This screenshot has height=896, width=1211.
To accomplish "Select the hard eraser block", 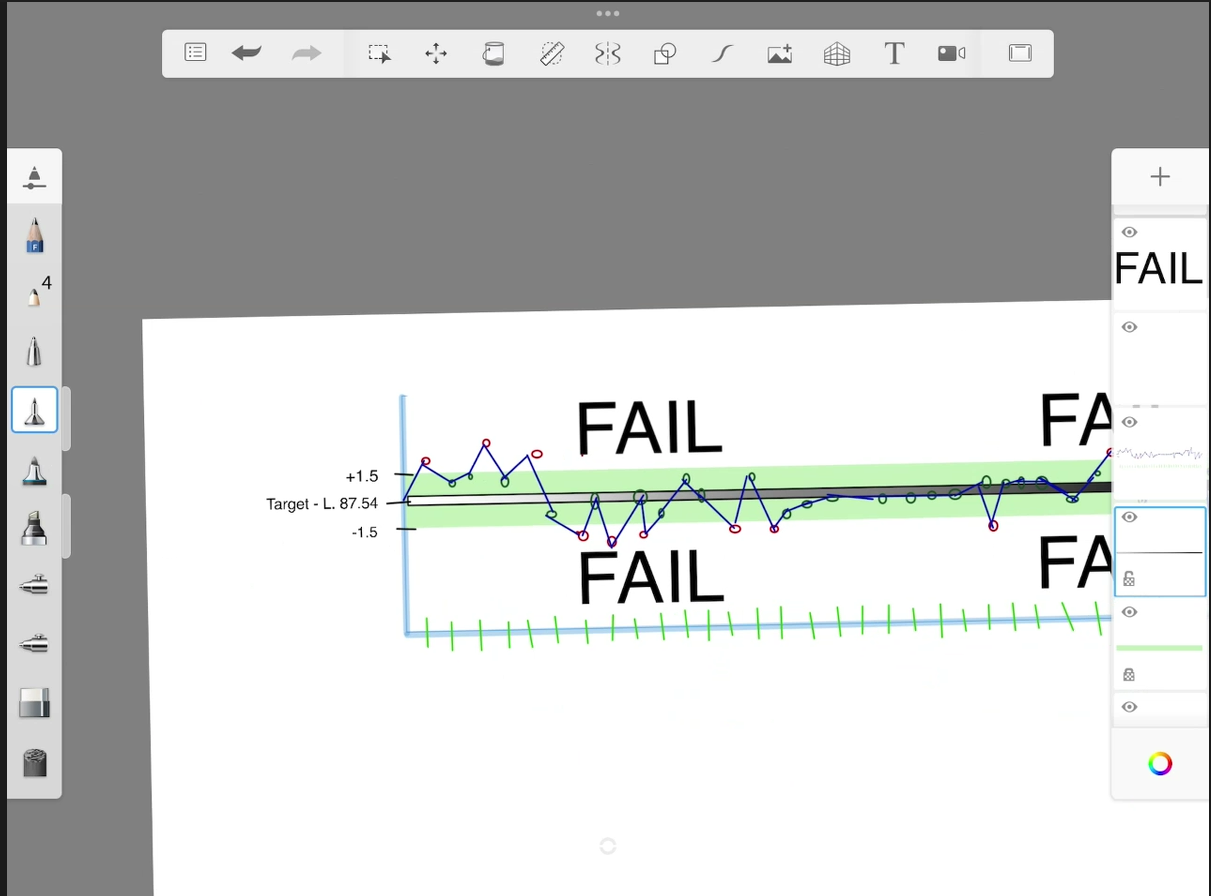I will pyautogui.click(x=35, y=703).
